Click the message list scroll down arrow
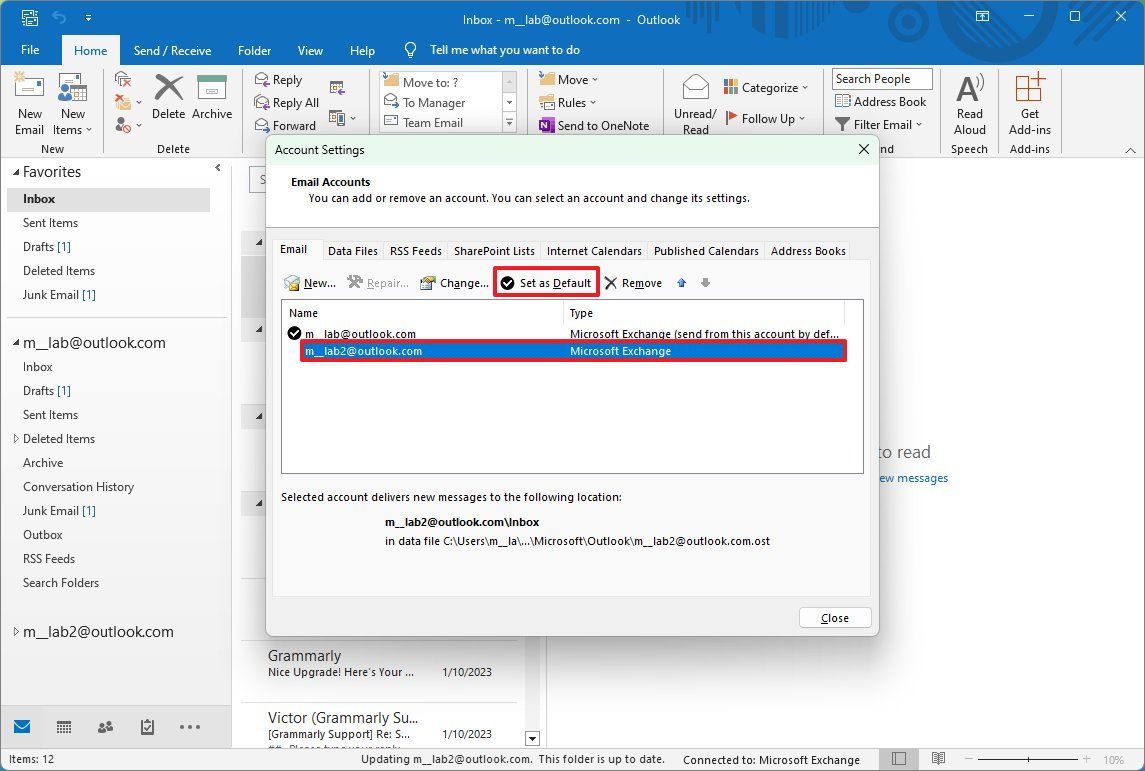The width and height of the screenshot is (1145, 771). [x=532, y=739]
